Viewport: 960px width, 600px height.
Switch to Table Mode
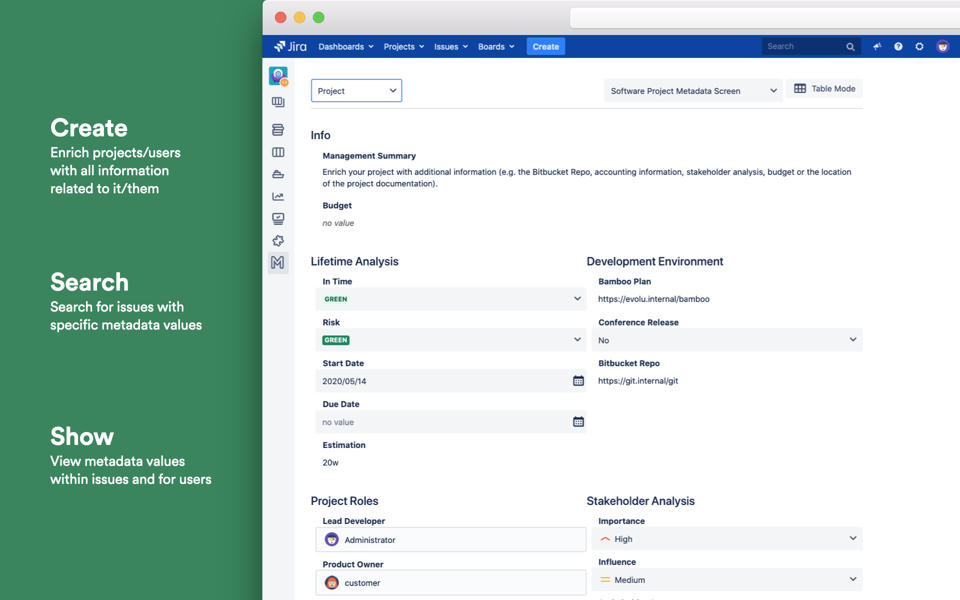click(824, 89)
